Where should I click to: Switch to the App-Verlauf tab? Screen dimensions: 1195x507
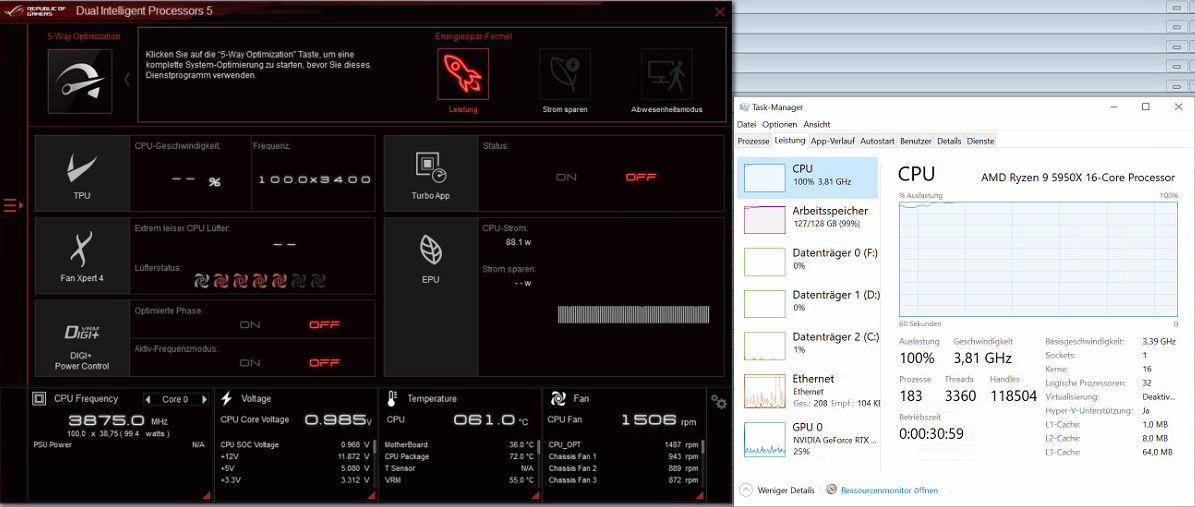(x=832, y=141)
